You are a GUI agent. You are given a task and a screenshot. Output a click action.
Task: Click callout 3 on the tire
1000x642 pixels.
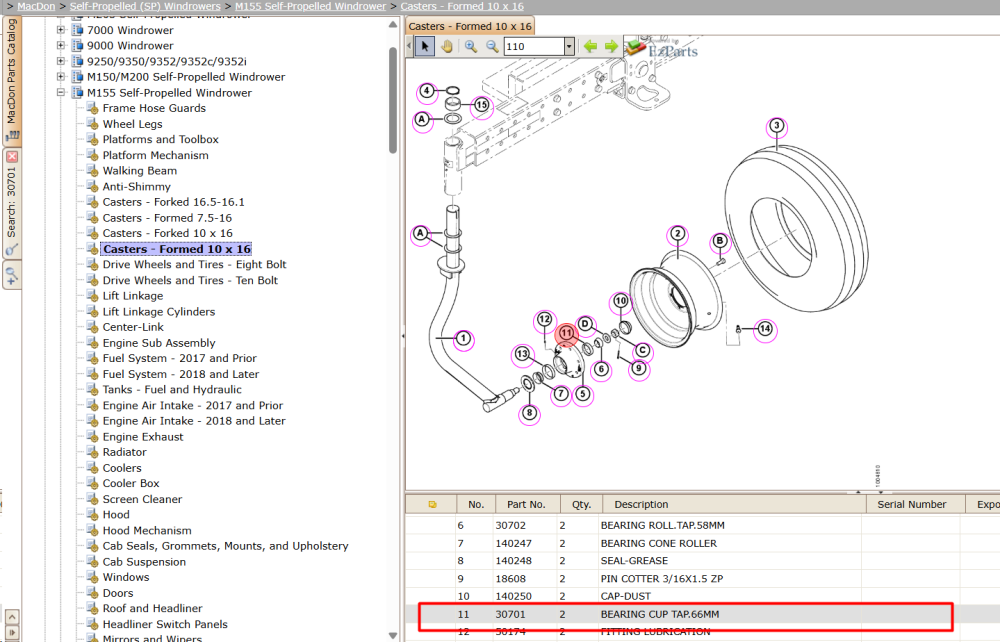(x=776, y=126)
